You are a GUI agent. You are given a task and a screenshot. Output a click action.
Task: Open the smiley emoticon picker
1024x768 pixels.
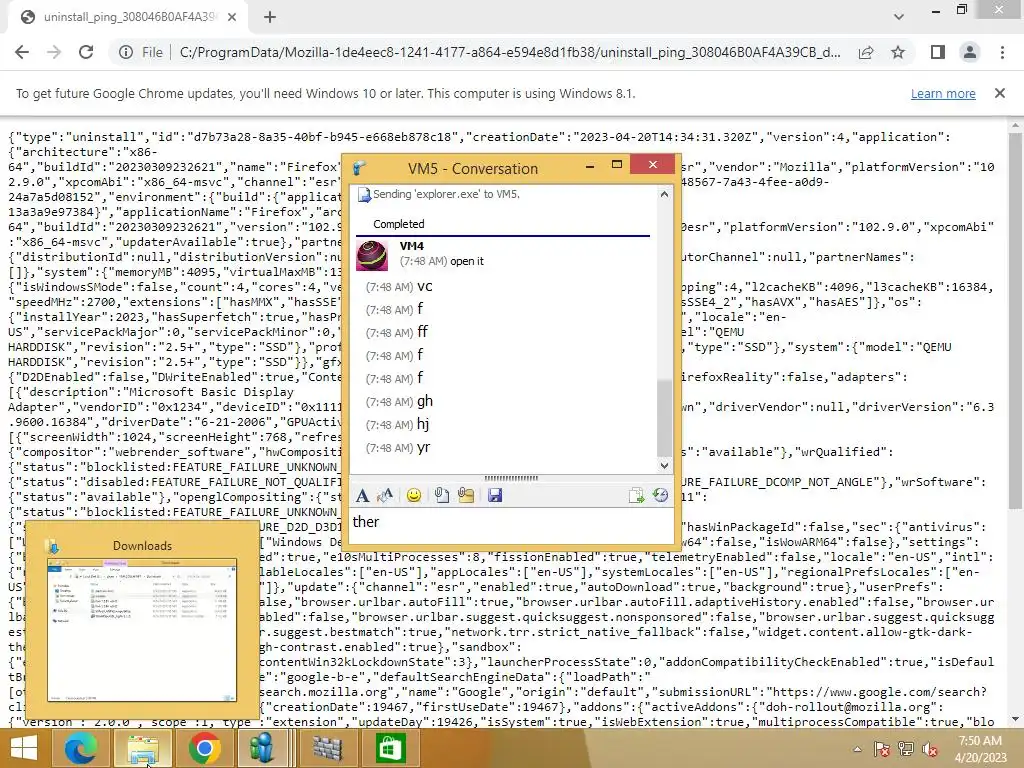click(413, 496)
